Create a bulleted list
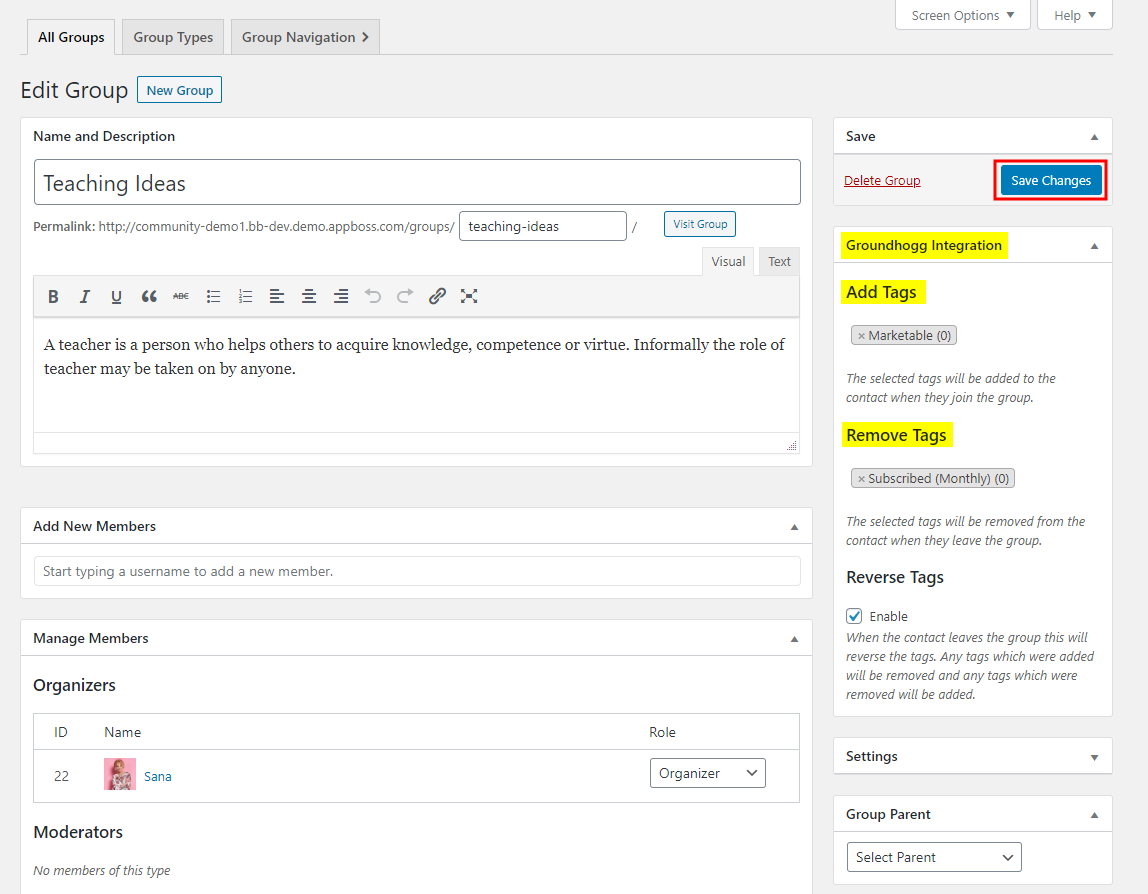 213,296
